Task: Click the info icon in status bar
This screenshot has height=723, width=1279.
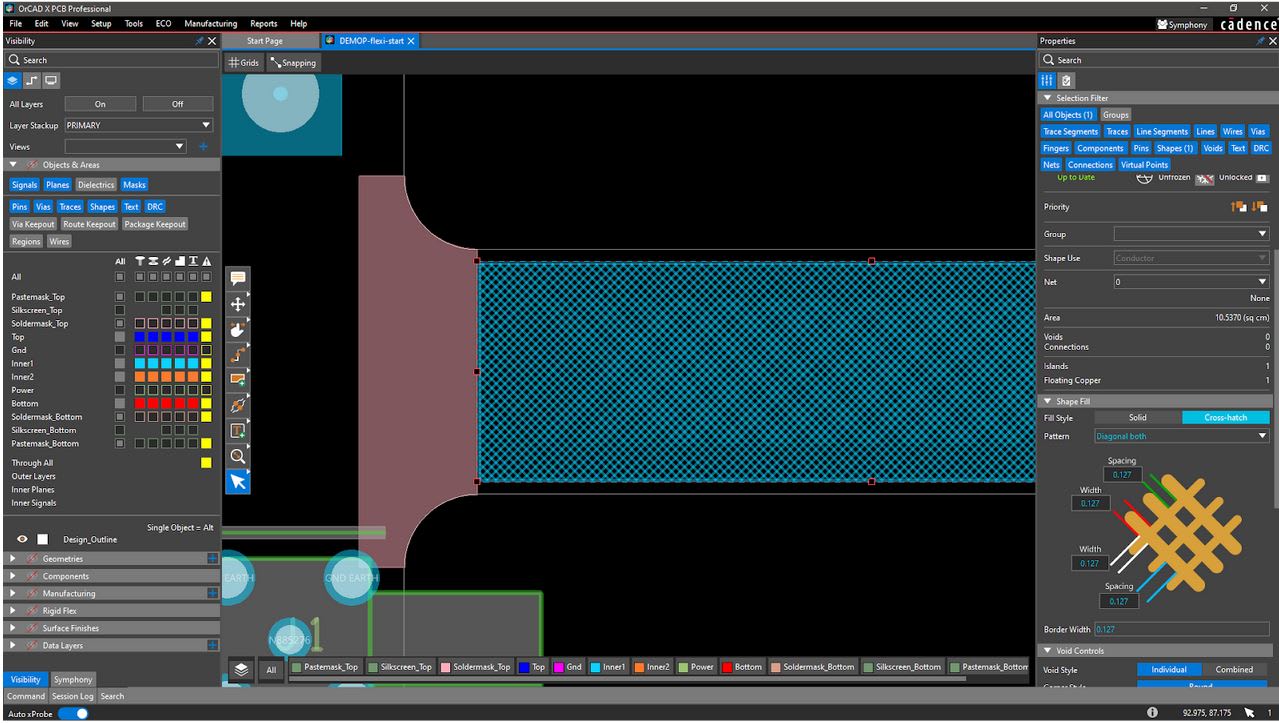Action: click(1152, 713)
